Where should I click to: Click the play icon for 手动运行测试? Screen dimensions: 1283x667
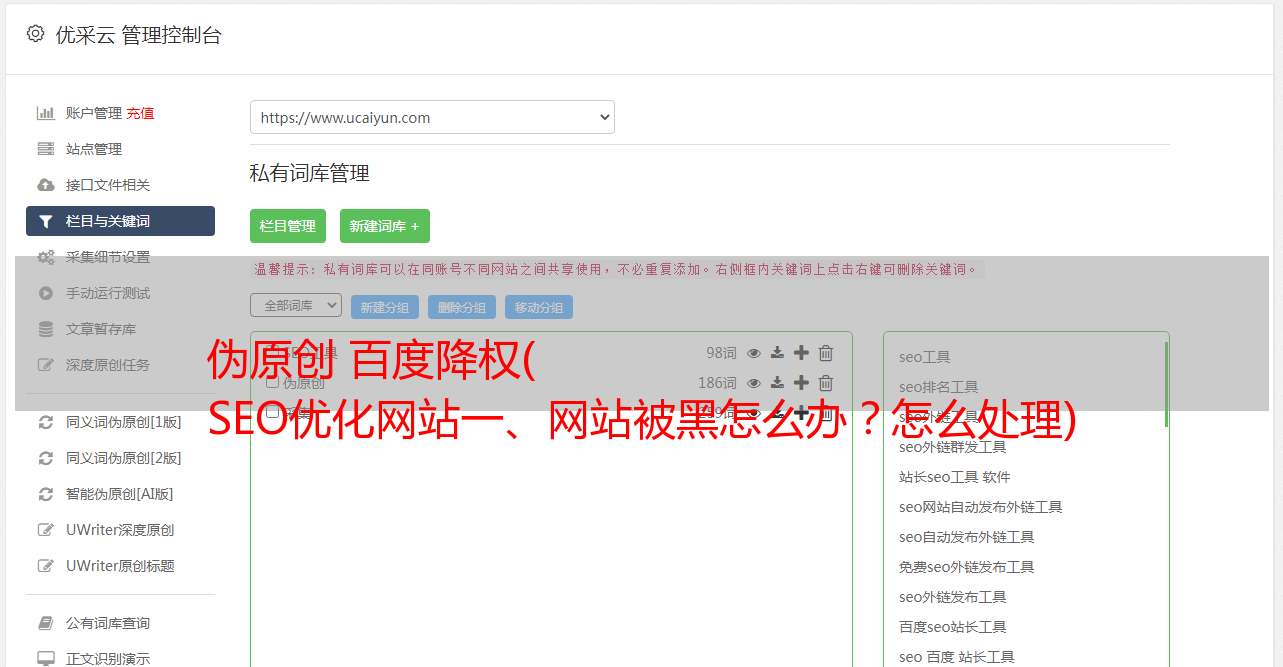(x=46, y=293)
